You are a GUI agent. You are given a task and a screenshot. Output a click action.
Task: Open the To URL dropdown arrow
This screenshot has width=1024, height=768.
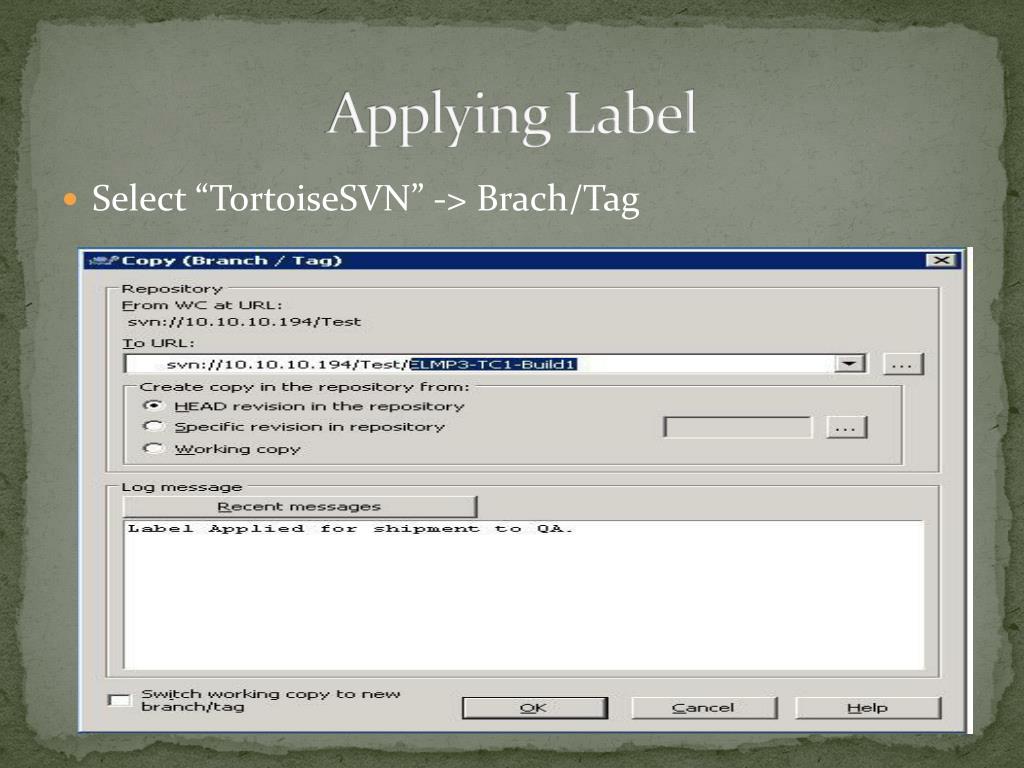851,364
